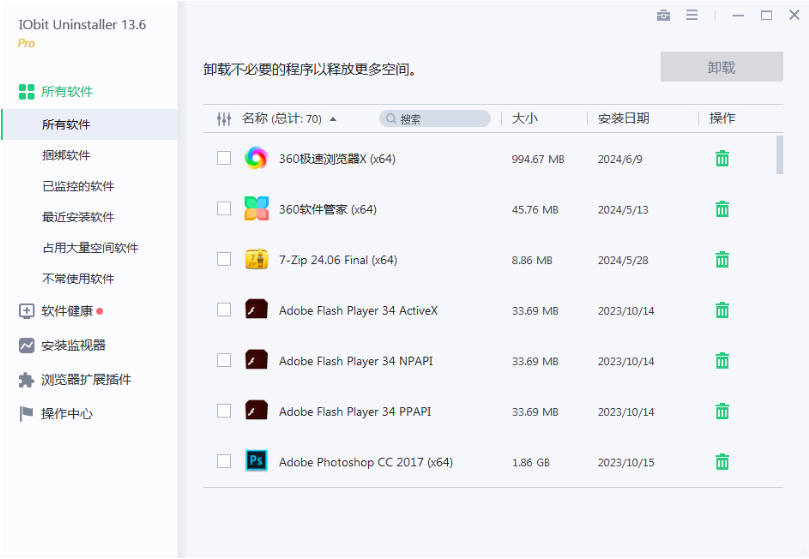
Task: Select the Adobe Photoshop CC 2017 checkbox
Action: 224,461
